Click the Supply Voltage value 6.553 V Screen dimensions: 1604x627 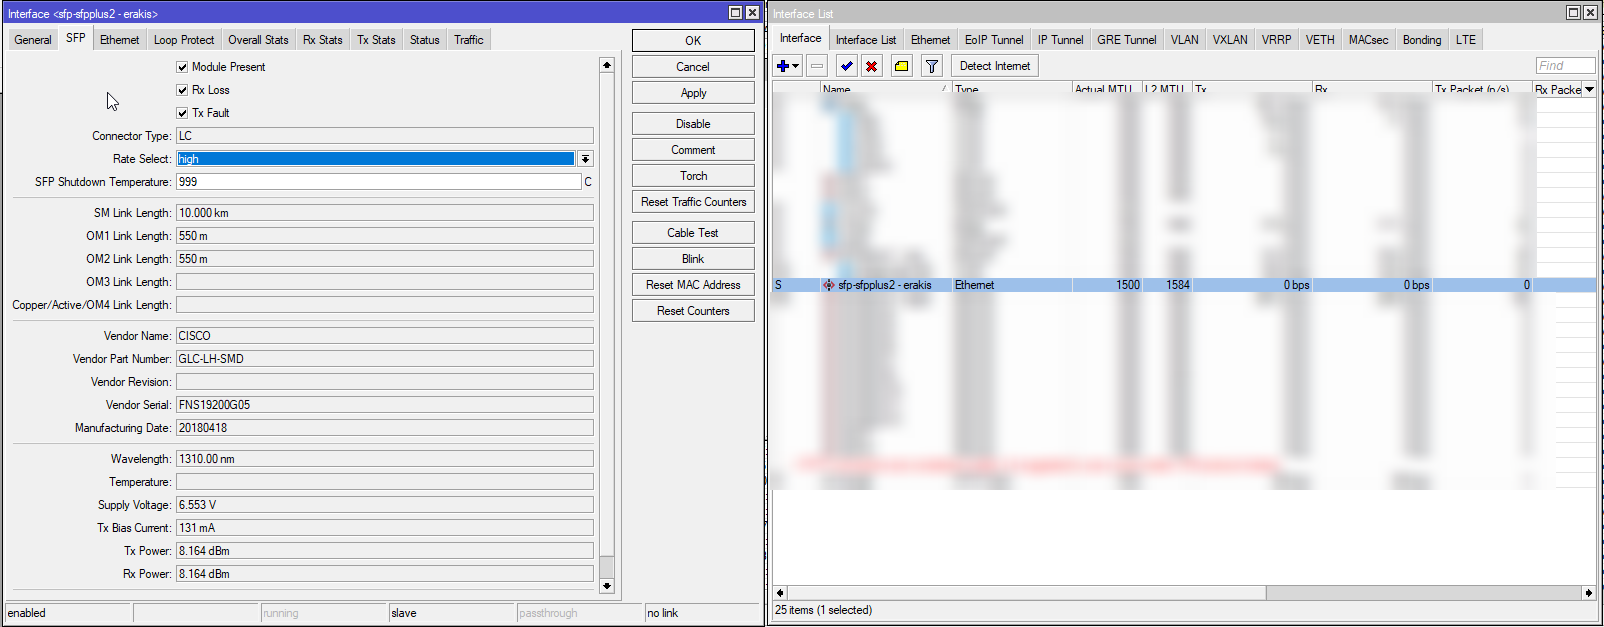click(385, 505)
